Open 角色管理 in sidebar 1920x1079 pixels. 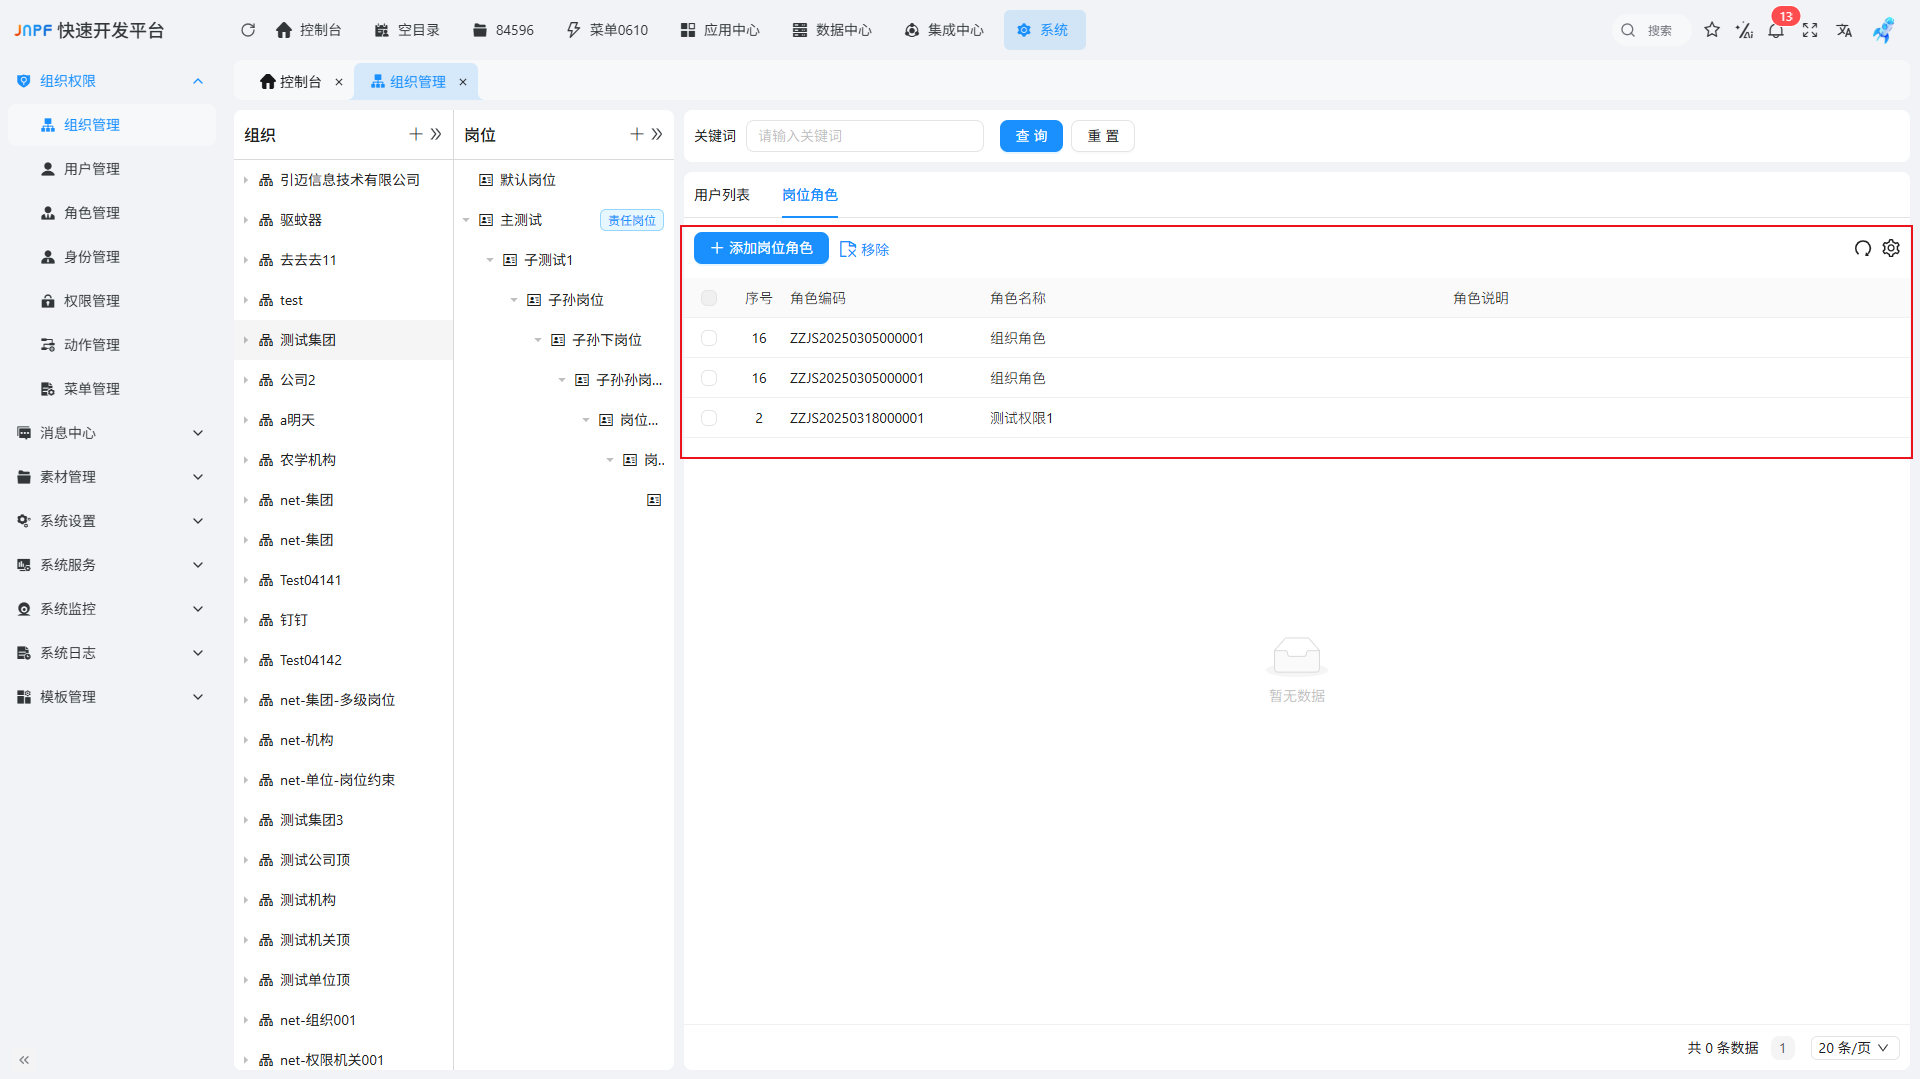112,213
